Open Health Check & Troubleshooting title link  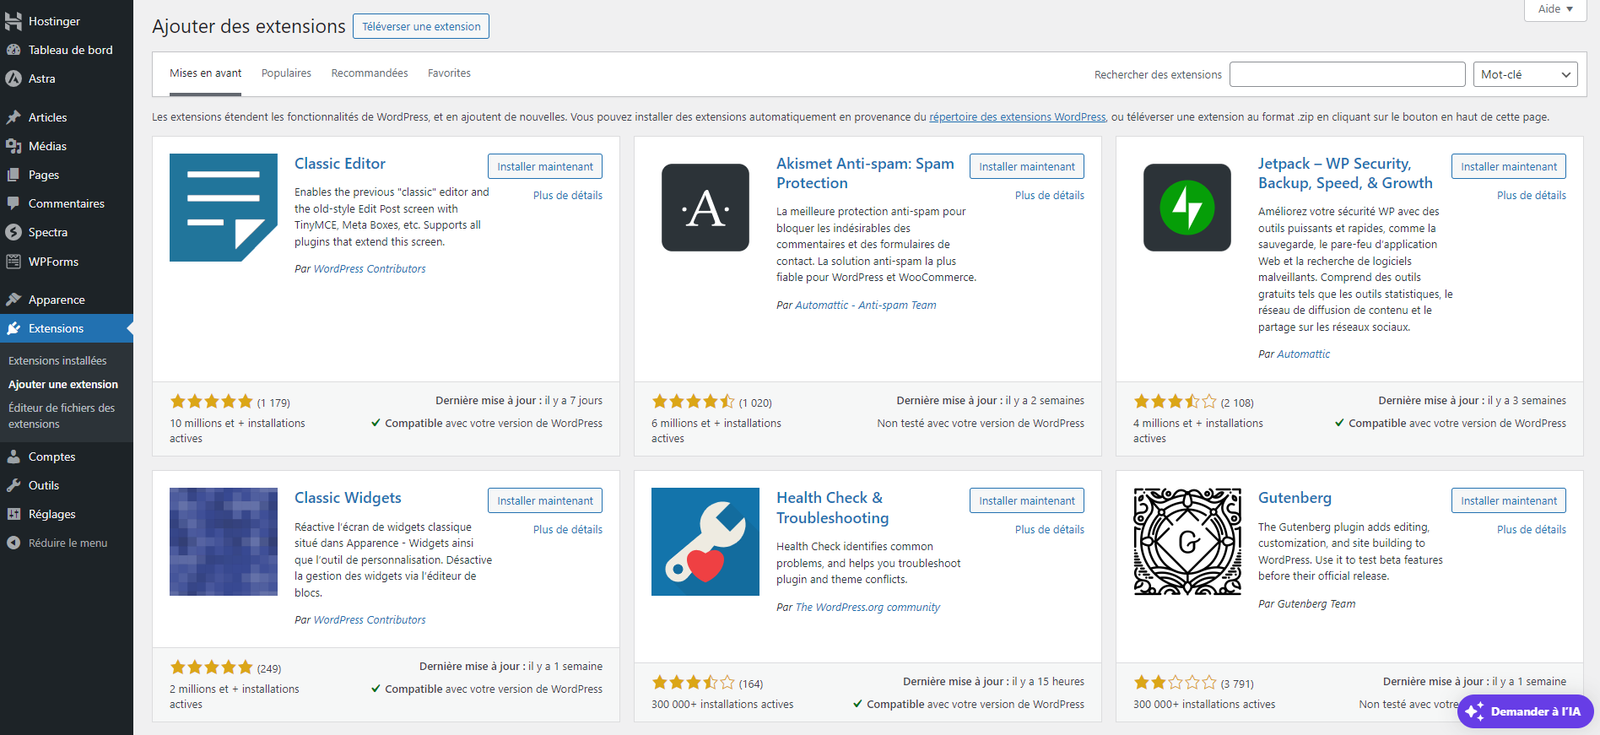point(832,508)
